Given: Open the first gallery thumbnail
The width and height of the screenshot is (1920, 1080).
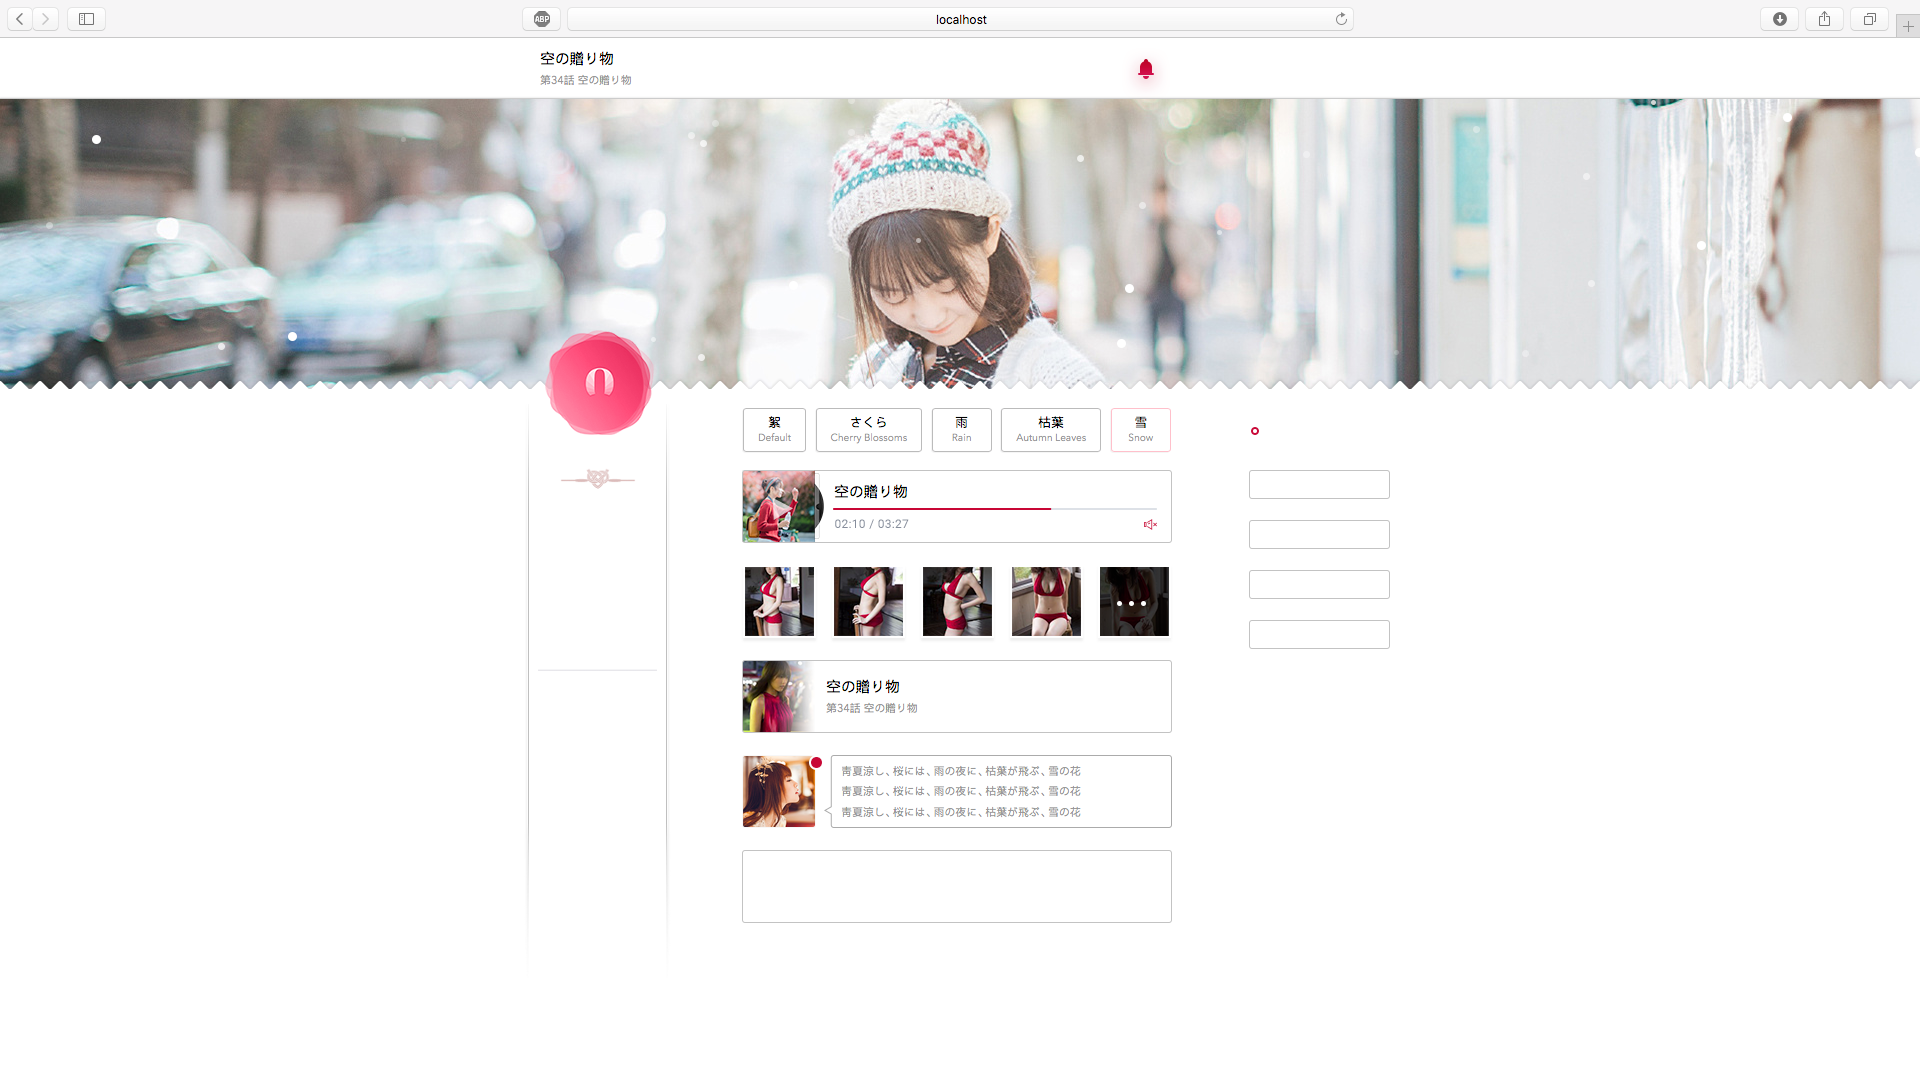Looking at the screenshot, I should coord(779,601).
